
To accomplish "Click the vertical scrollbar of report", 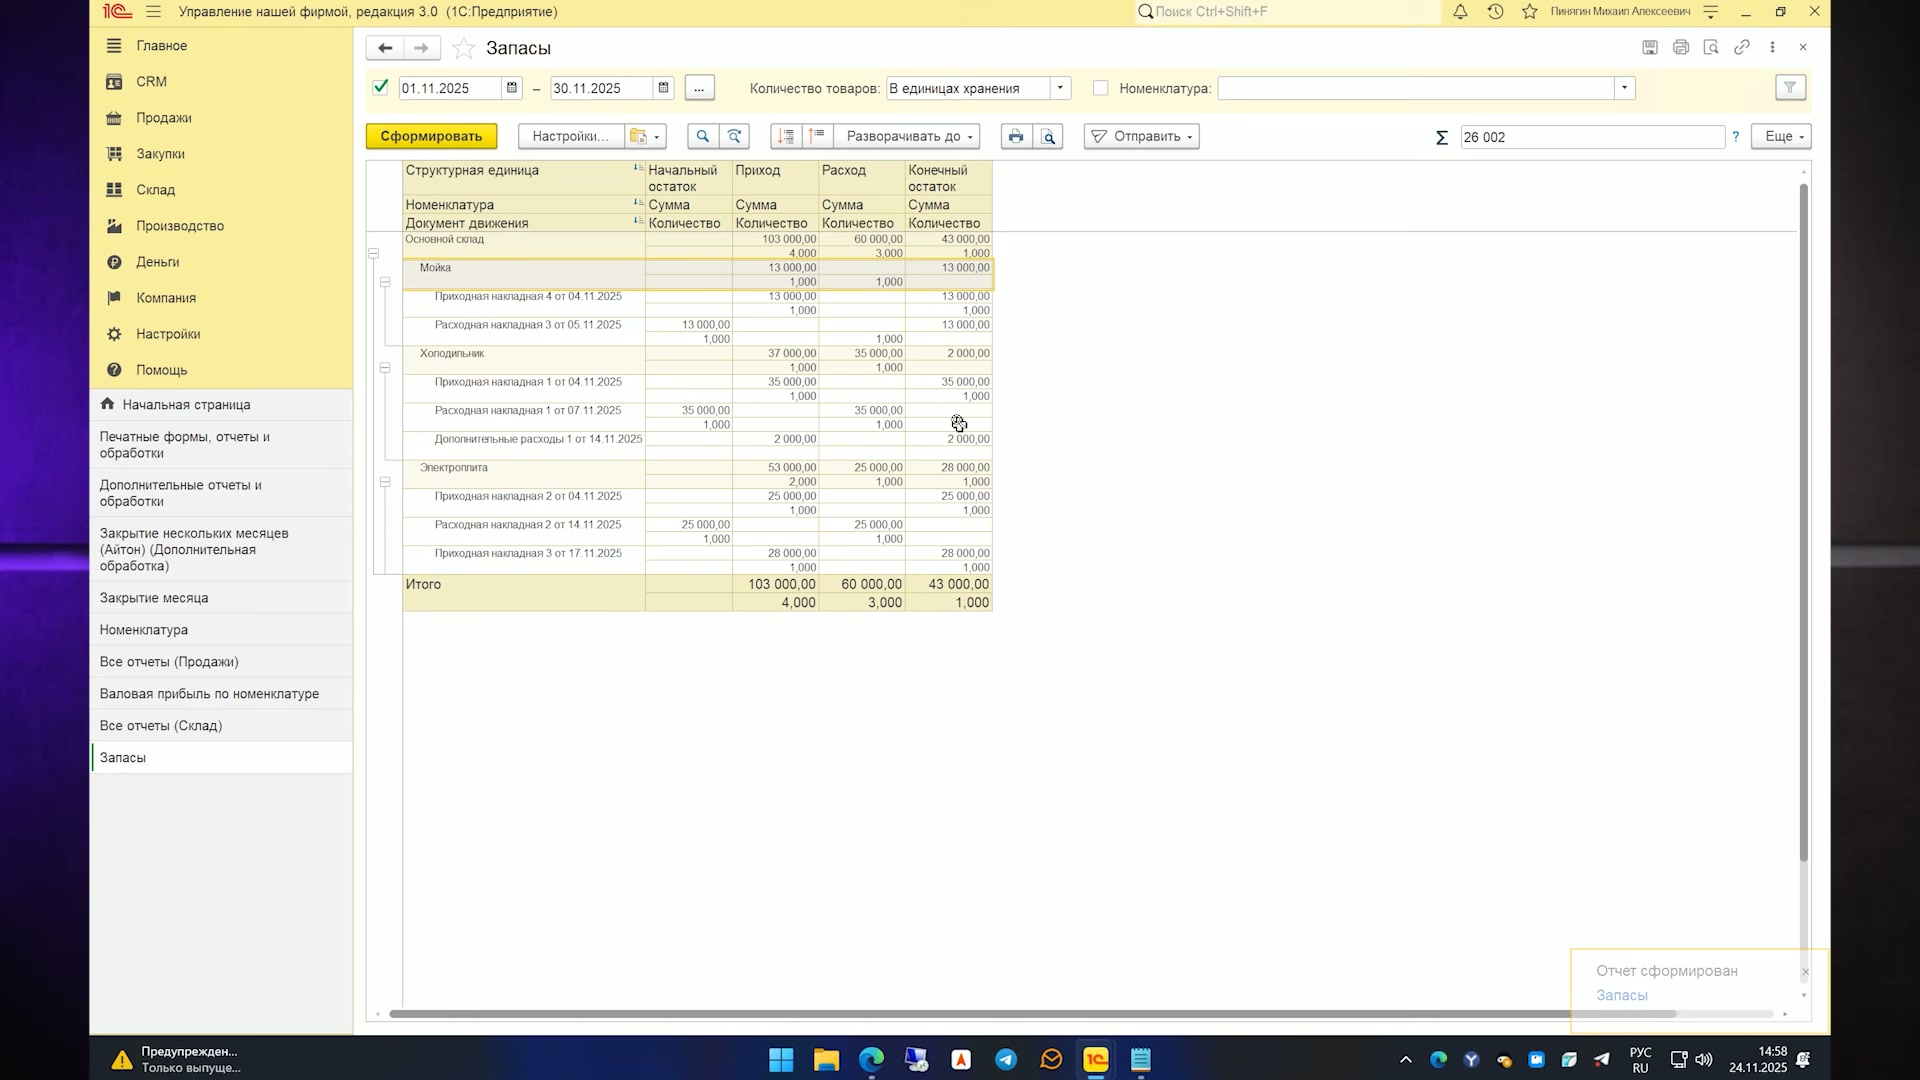I will 1804,522.
